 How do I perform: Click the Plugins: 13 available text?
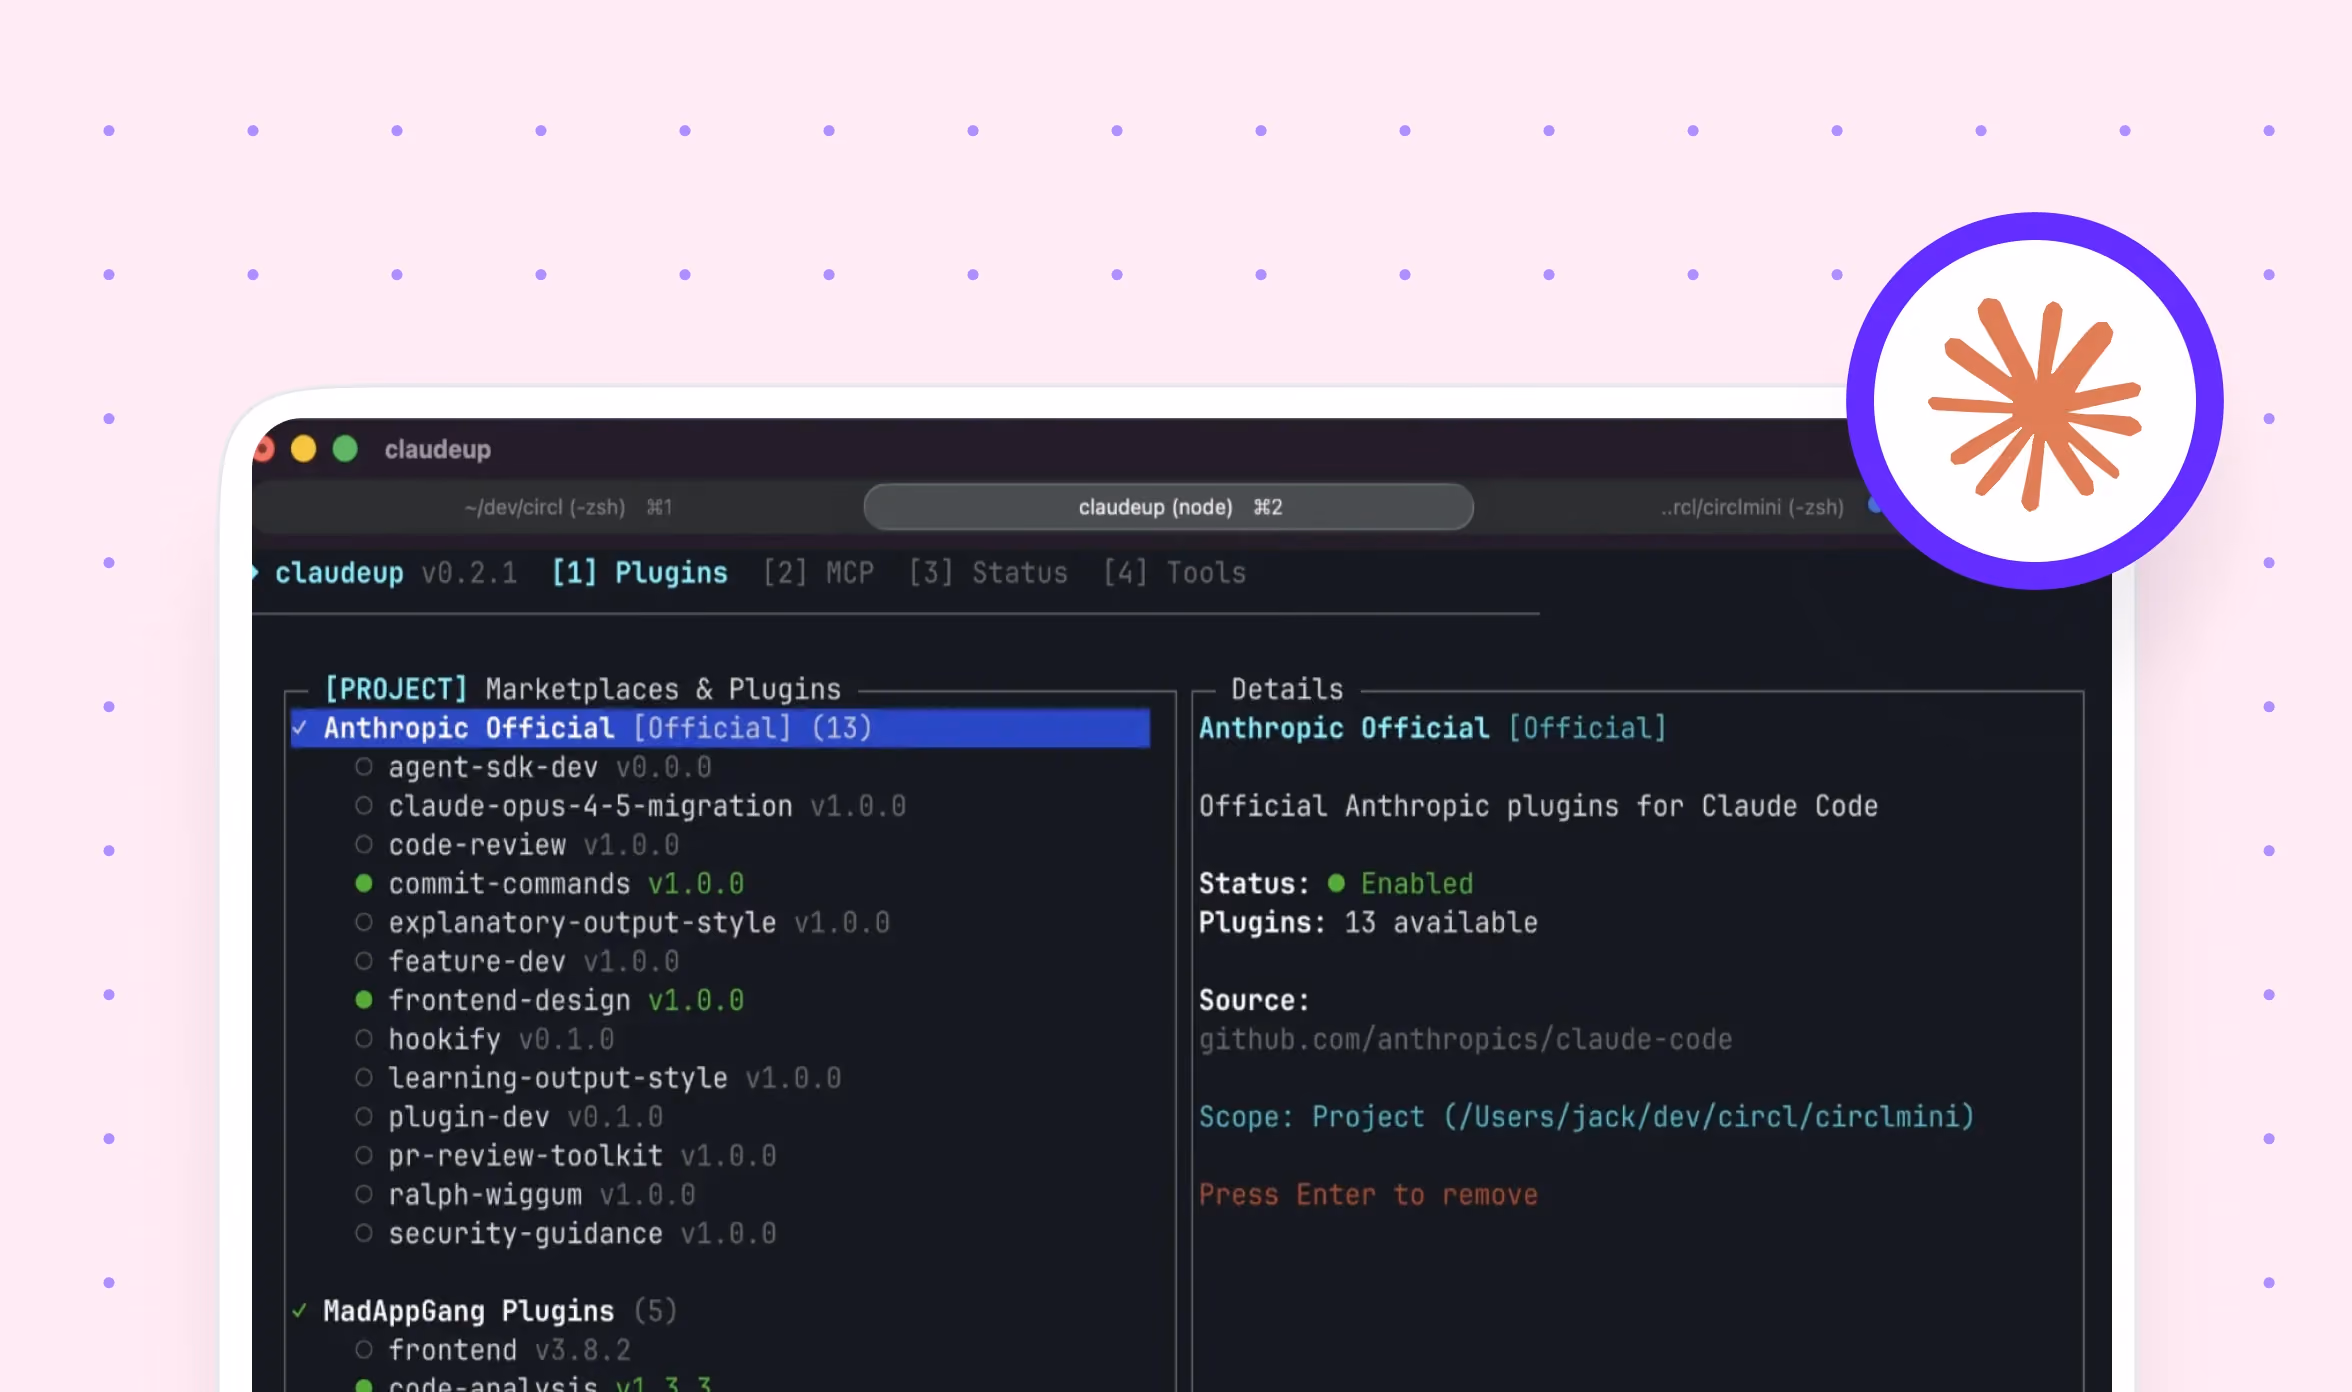click(1368, 922)
